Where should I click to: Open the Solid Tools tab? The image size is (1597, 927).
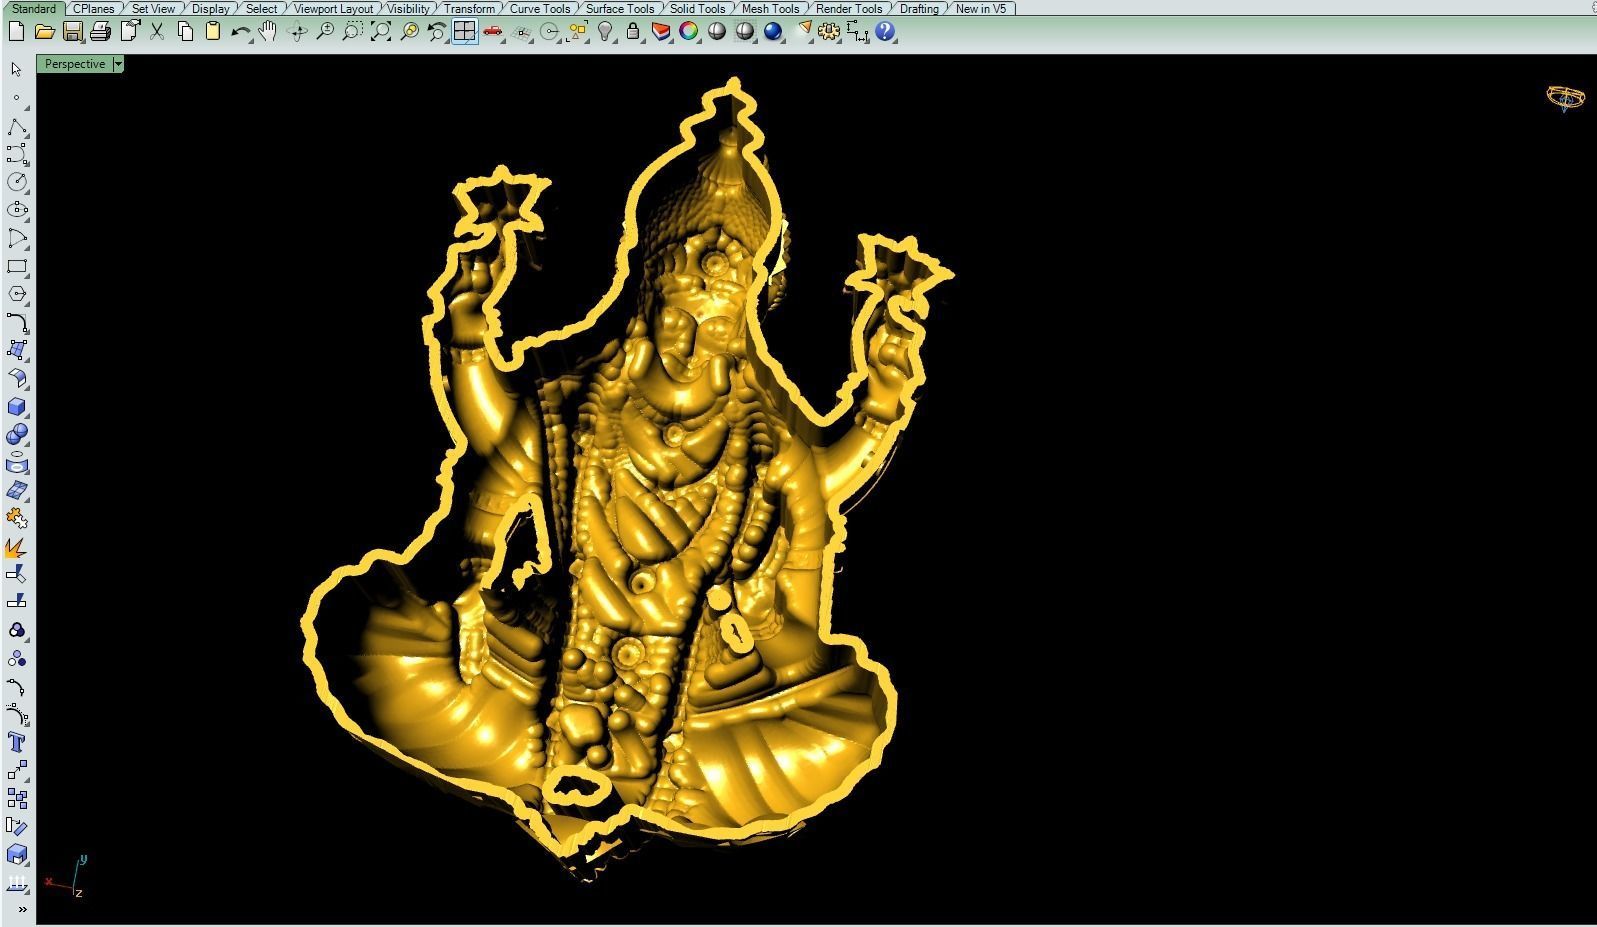pos(697,8)
